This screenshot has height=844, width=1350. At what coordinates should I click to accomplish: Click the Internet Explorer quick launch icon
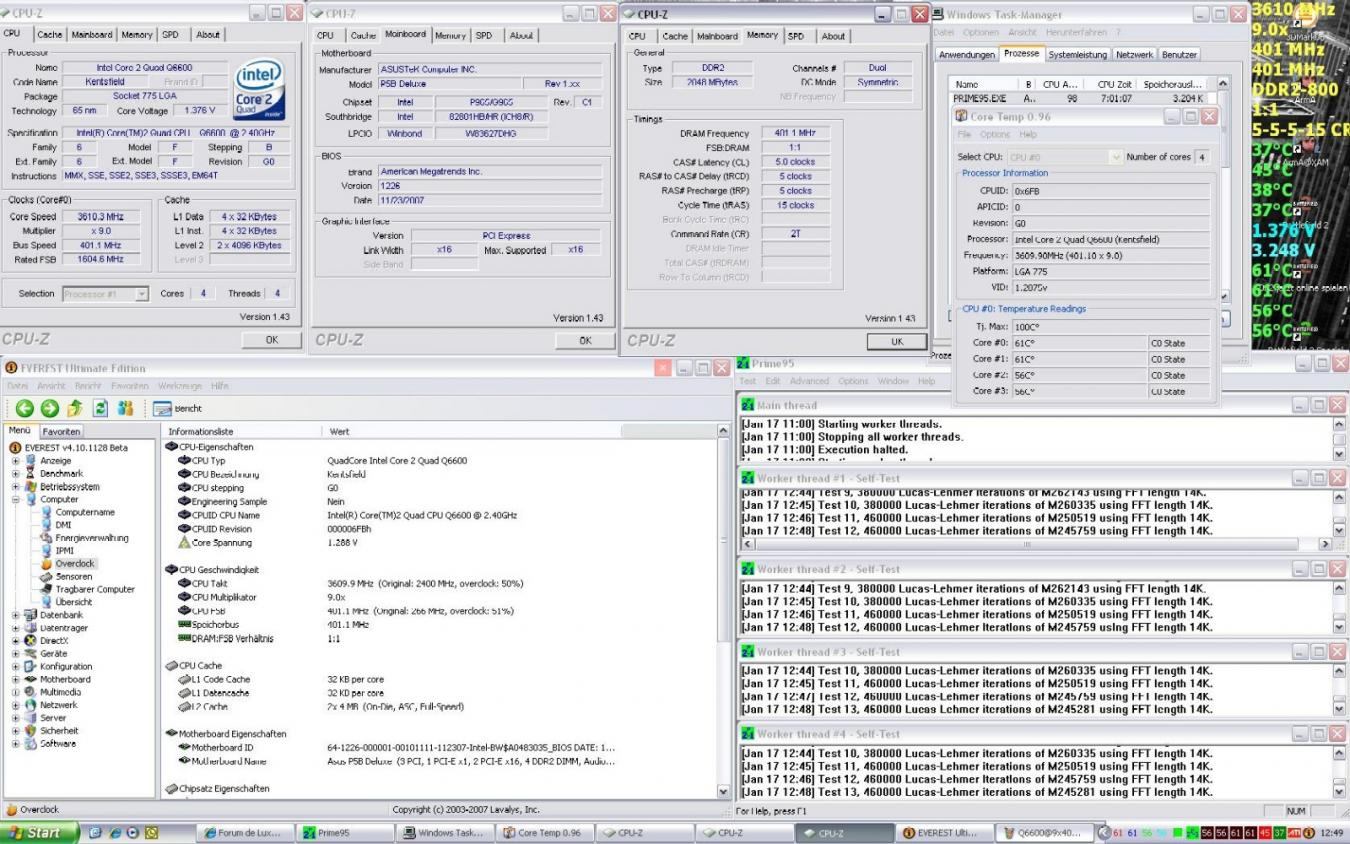click(x=116, y=832)
